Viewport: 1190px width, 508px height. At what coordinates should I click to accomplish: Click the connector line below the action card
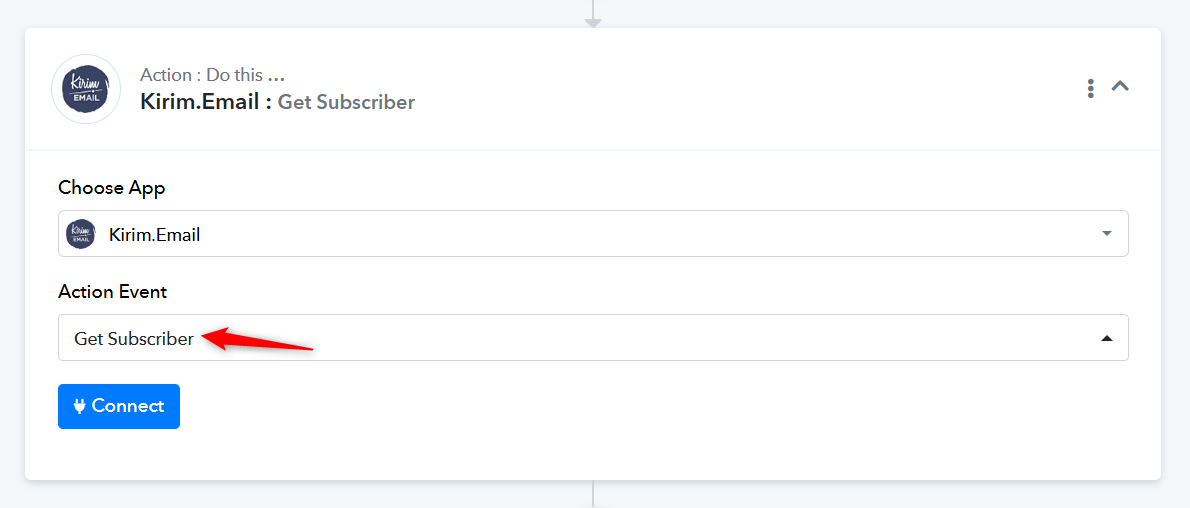pyautogui.click(x=593, y=494)
